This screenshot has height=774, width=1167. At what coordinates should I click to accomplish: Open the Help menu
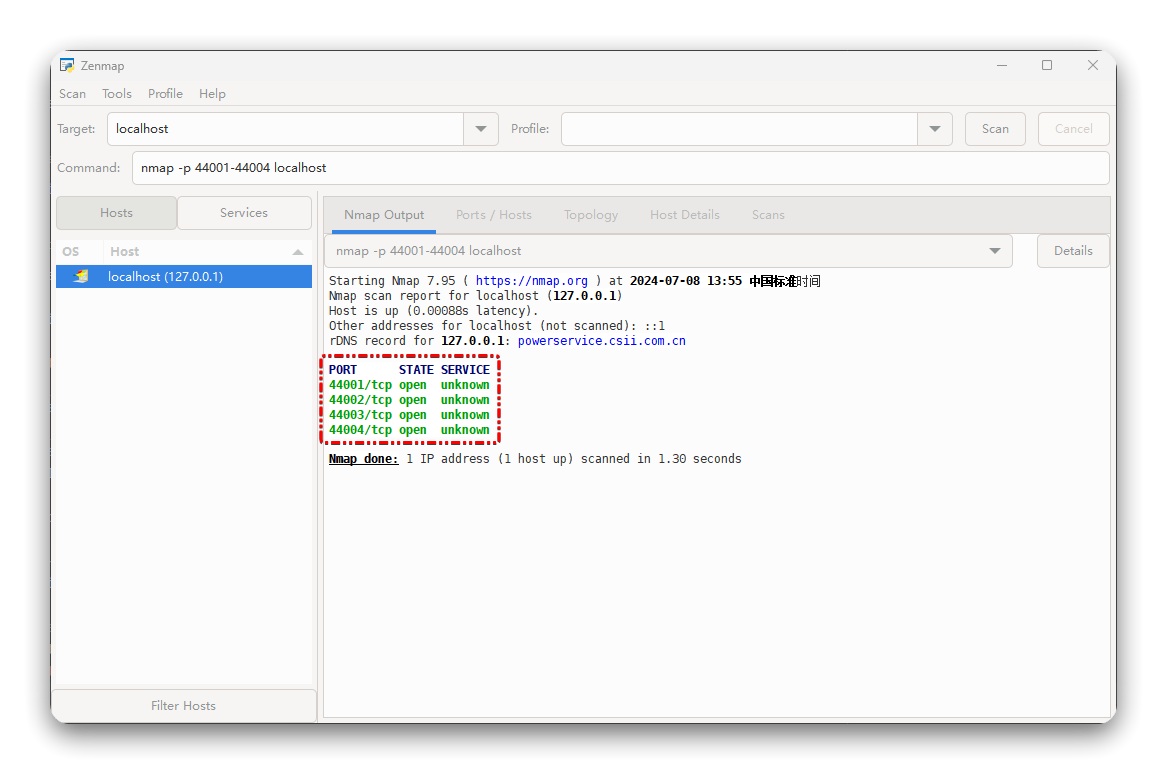click(x=212, y=94)
